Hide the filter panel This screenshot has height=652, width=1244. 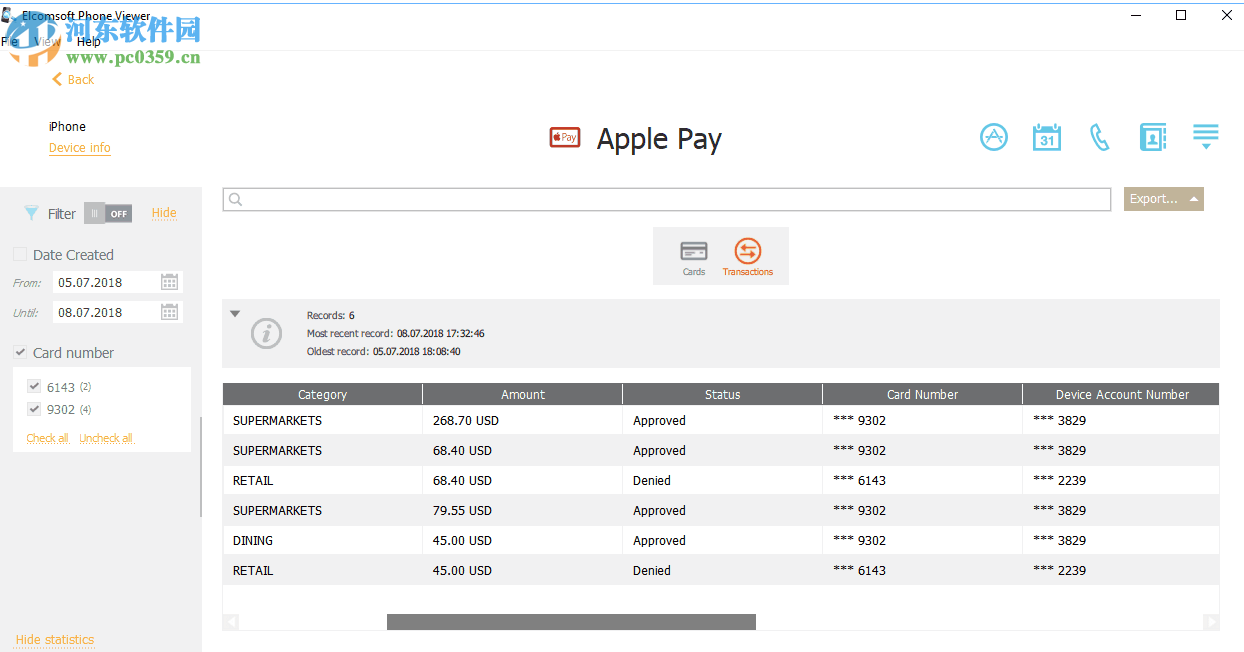click(164, 213)
